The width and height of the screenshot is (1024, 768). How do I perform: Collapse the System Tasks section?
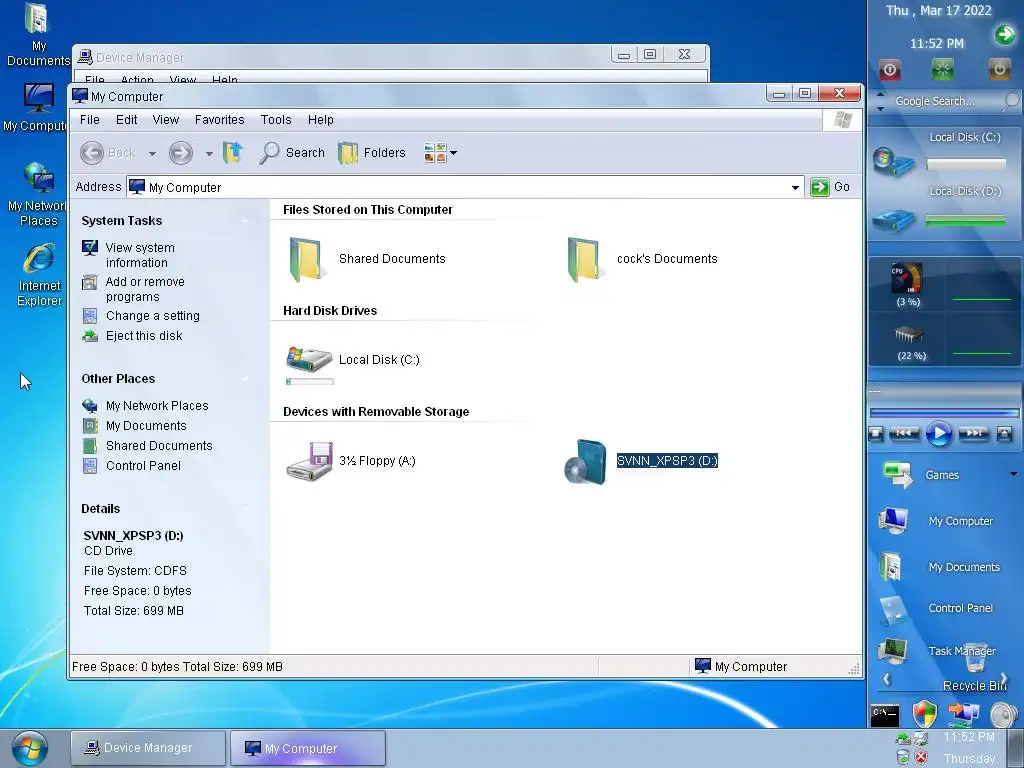pos(246,221)
